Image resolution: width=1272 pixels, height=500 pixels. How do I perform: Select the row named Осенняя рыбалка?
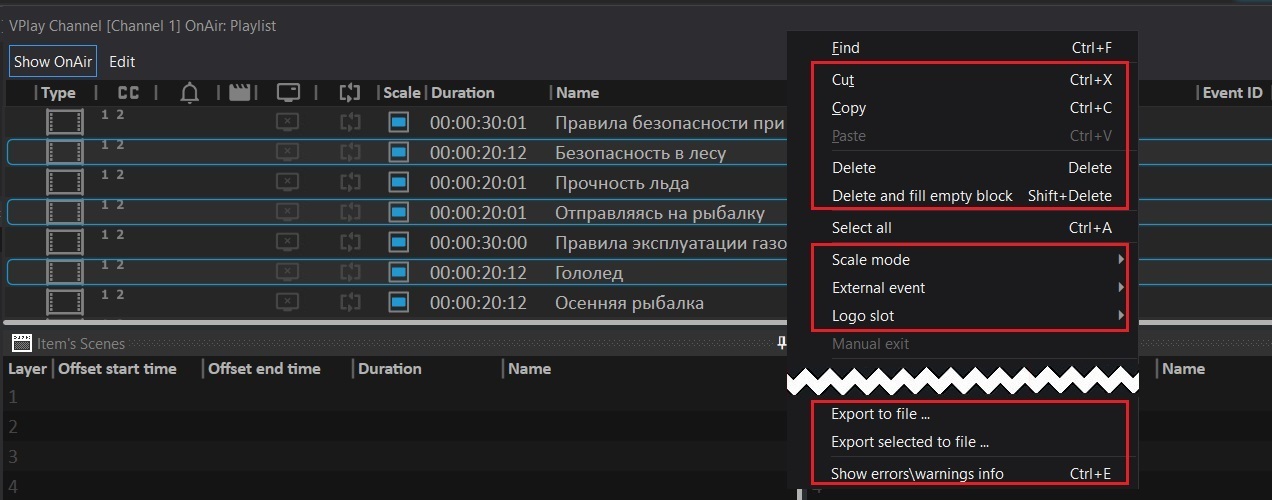point(396,303)
